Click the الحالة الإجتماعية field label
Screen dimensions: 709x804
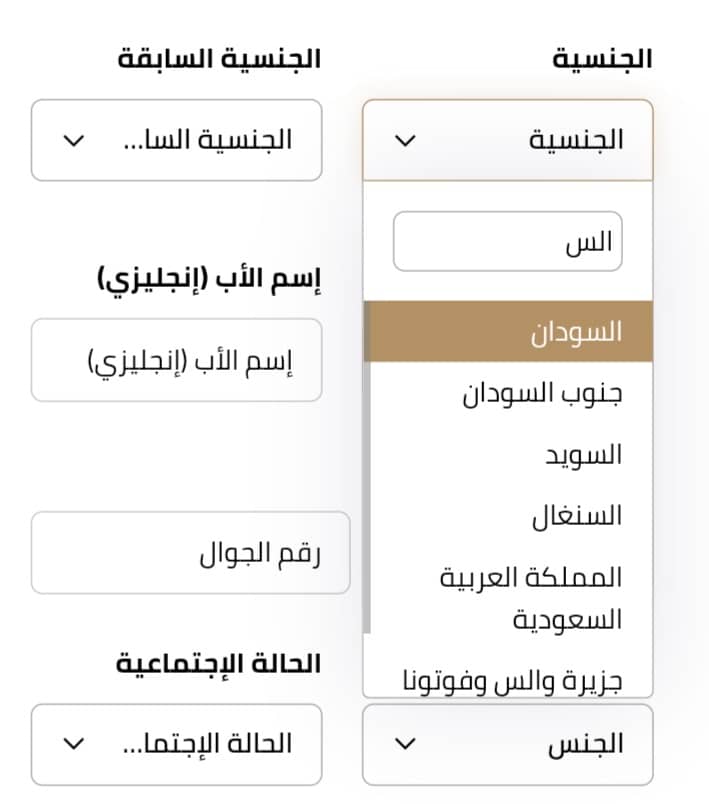pos(219,663)
